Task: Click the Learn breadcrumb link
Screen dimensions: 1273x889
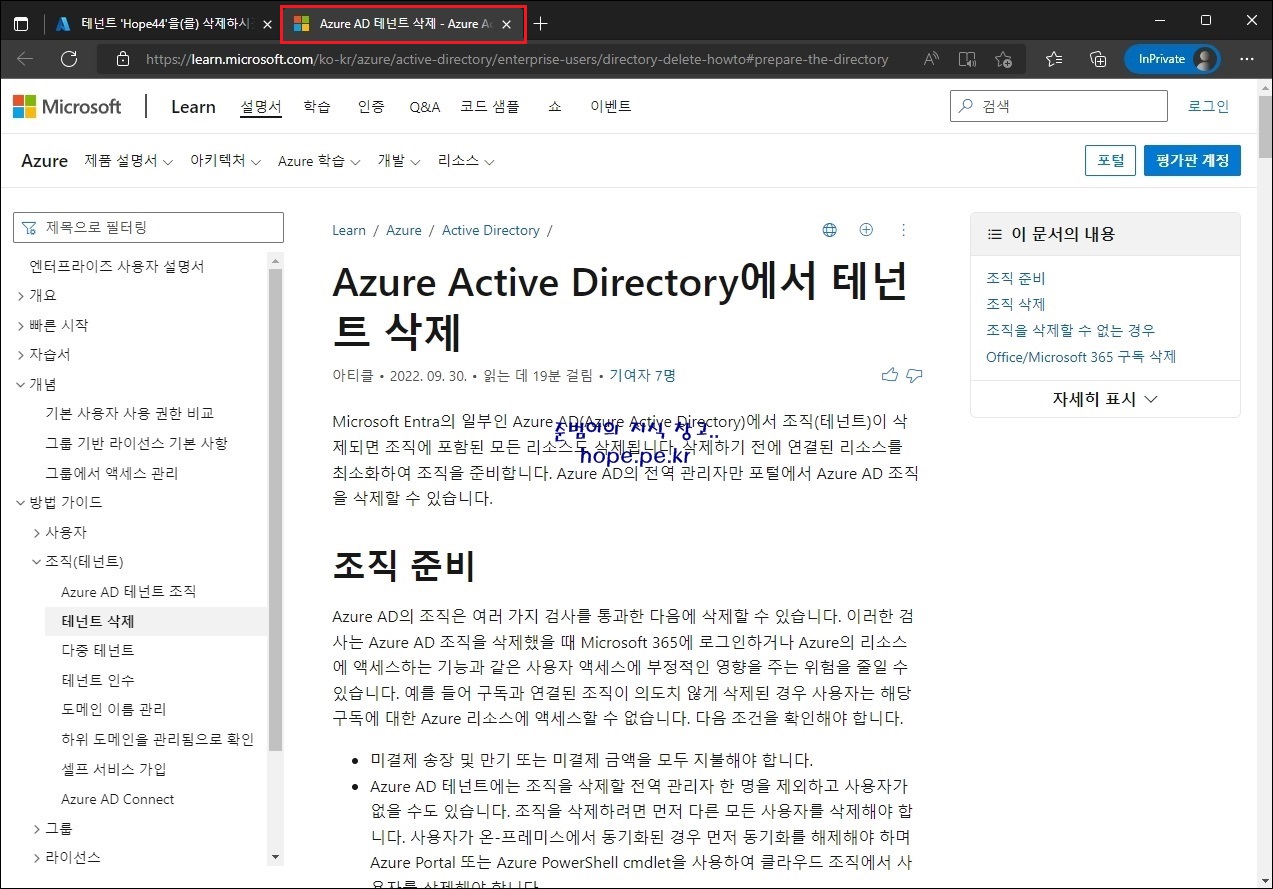Action: pyautogui.click(x=349, y=230)
